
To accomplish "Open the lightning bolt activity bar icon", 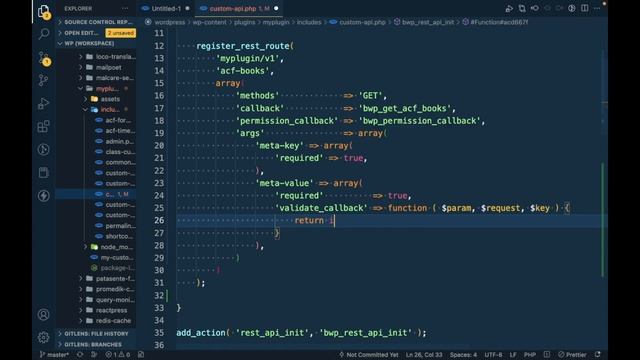I will pos(43,196).
